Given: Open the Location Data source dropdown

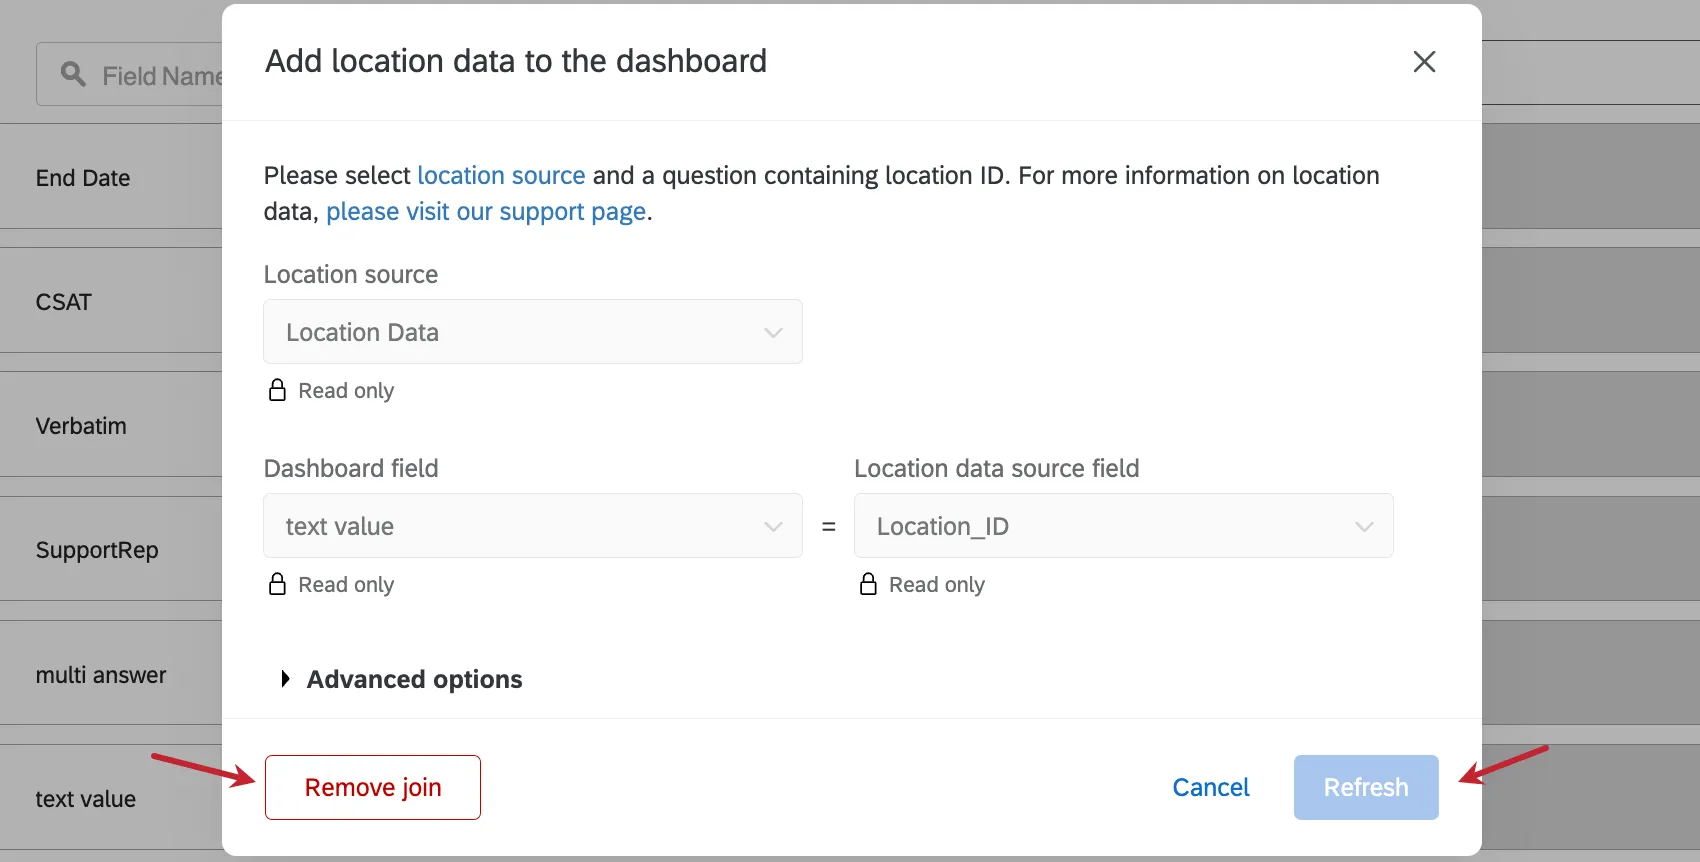Looking at the screenshot, I should 532,332.
